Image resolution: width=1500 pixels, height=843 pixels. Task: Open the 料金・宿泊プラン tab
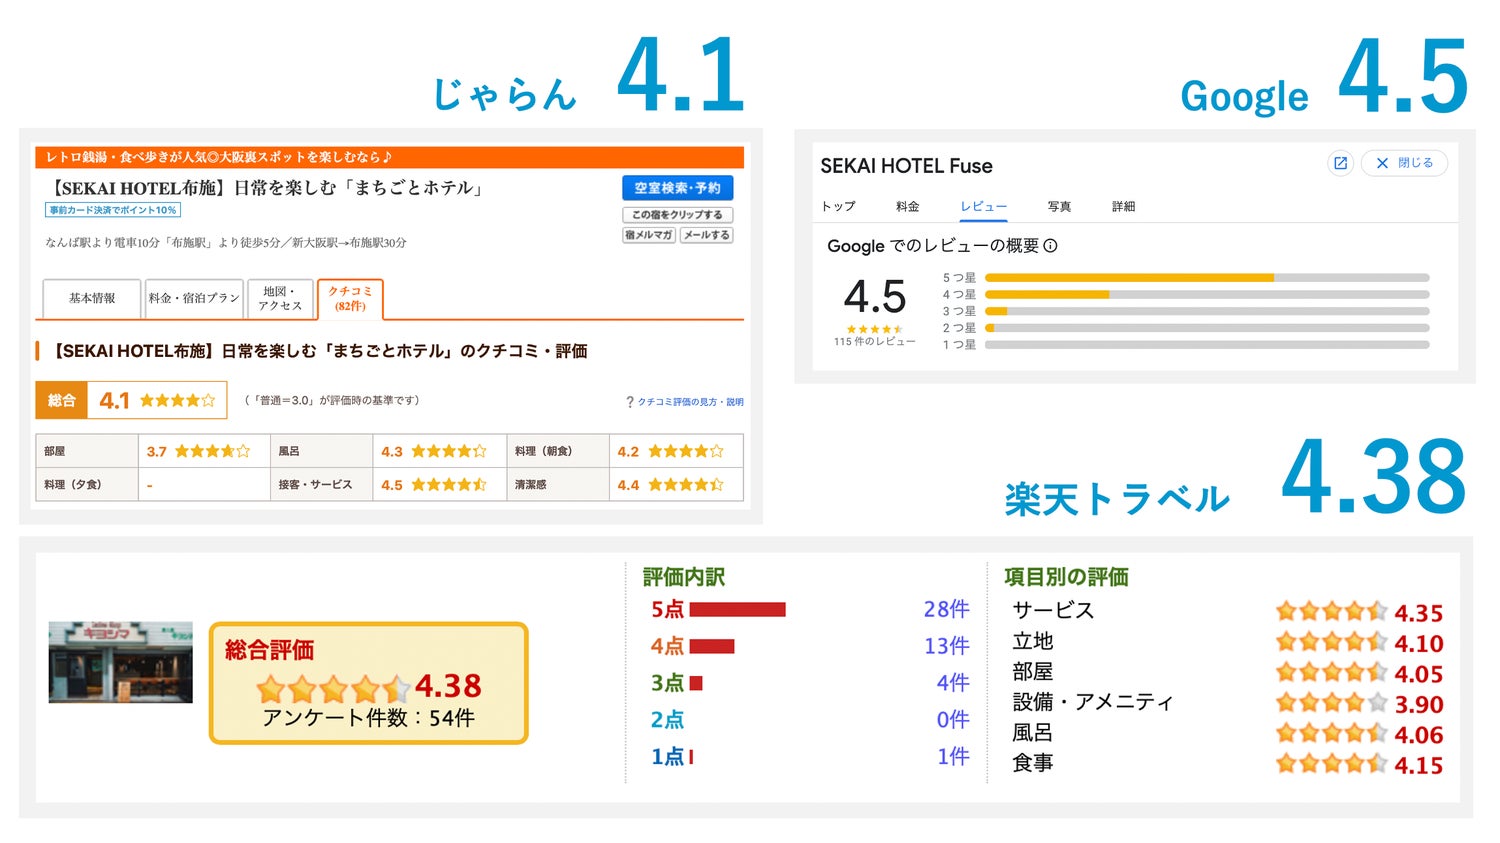pyautogui.click(x=194, y=298)
